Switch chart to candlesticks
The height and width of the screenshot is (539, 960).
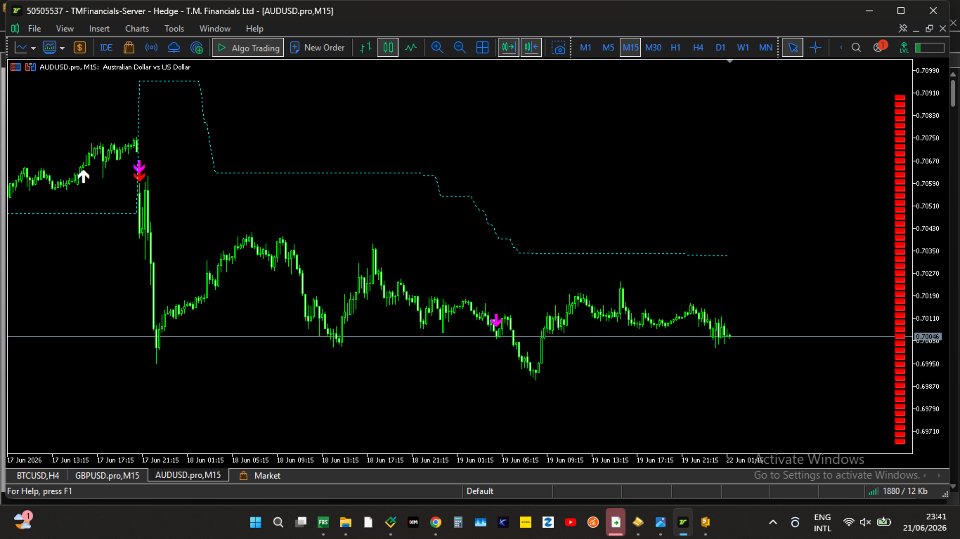[388, 48]
